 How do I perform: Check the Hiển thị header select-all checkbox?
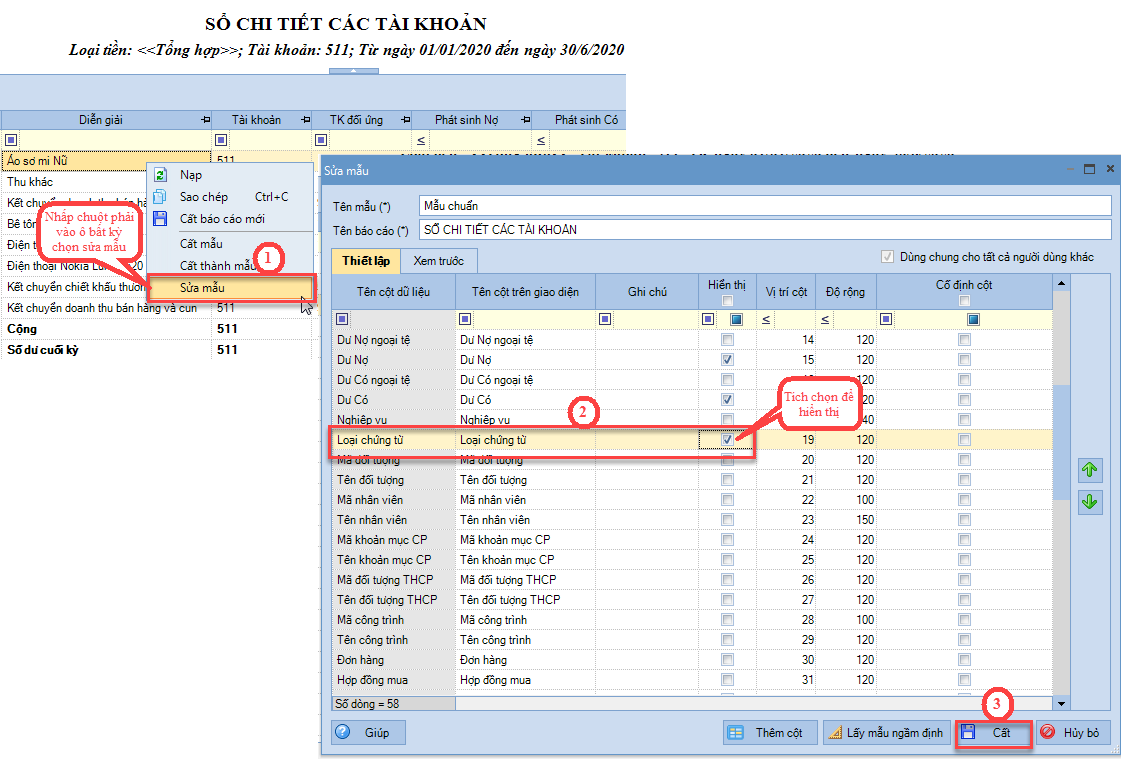[x=727, y=300]
